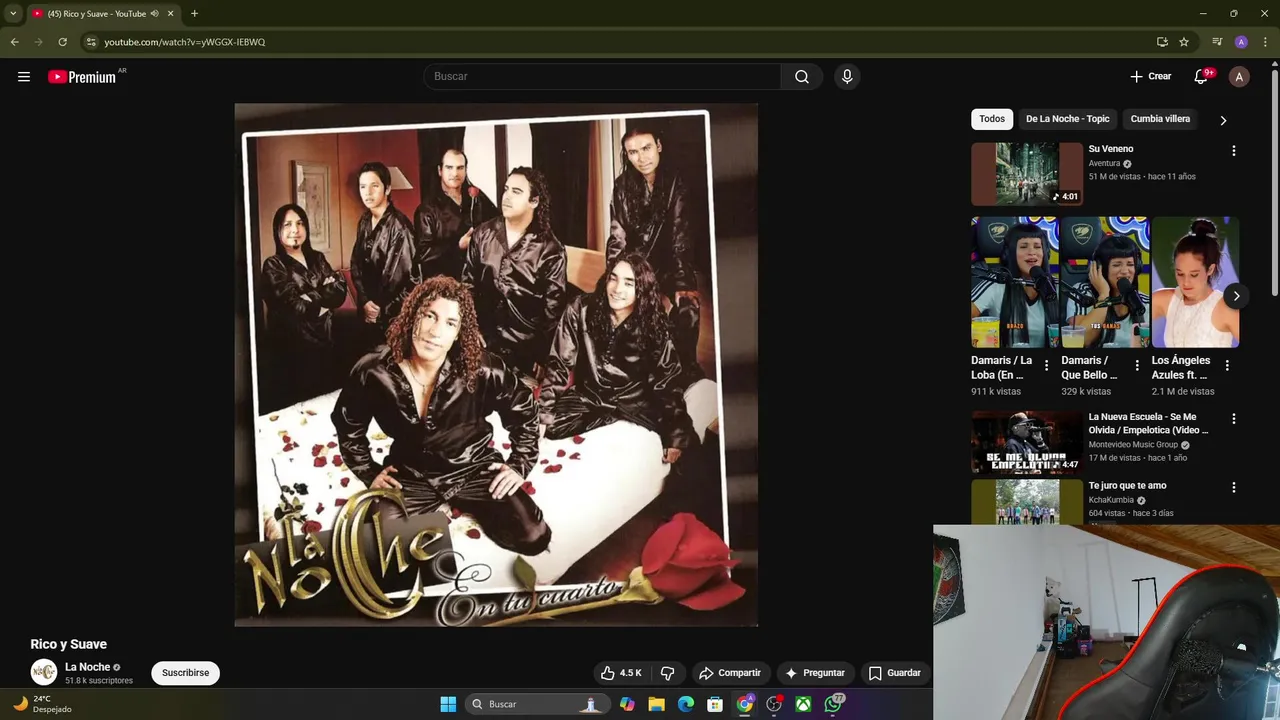
Task: Open Copilot from the taskbar
Action: pos(627,704)
